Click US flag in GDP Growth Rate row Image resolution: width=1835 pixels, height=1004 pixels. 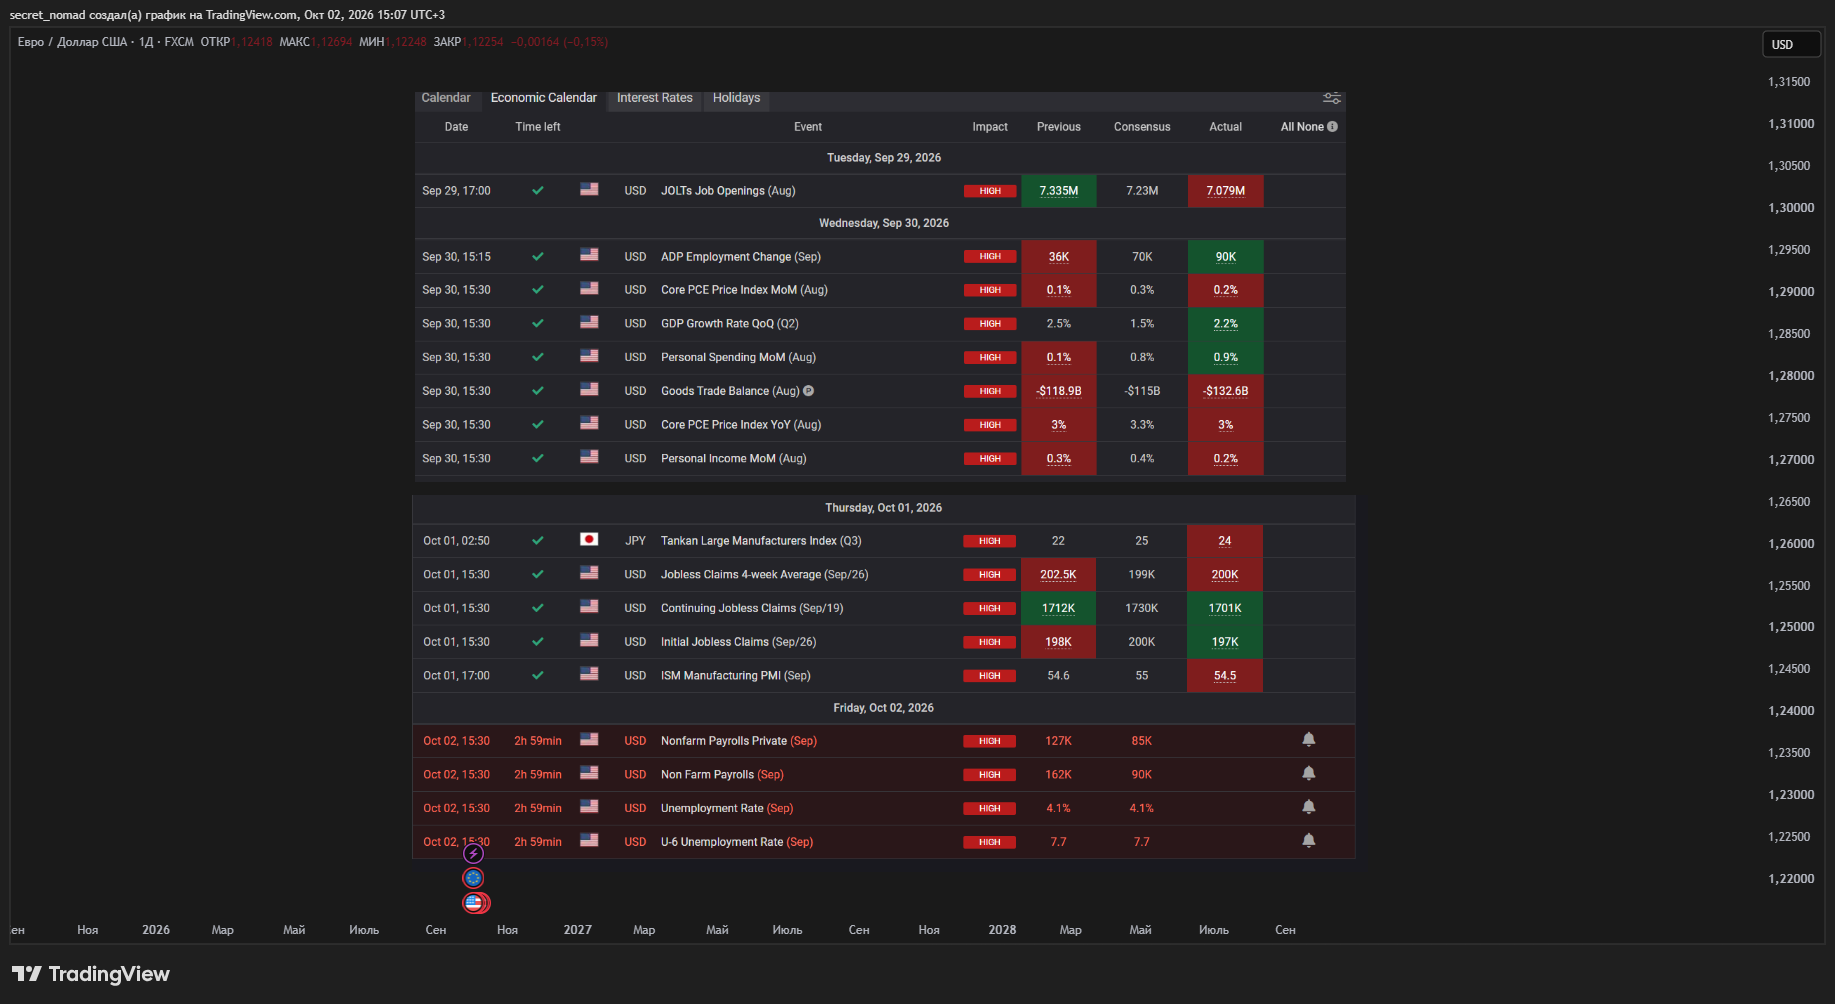[589, 323]
